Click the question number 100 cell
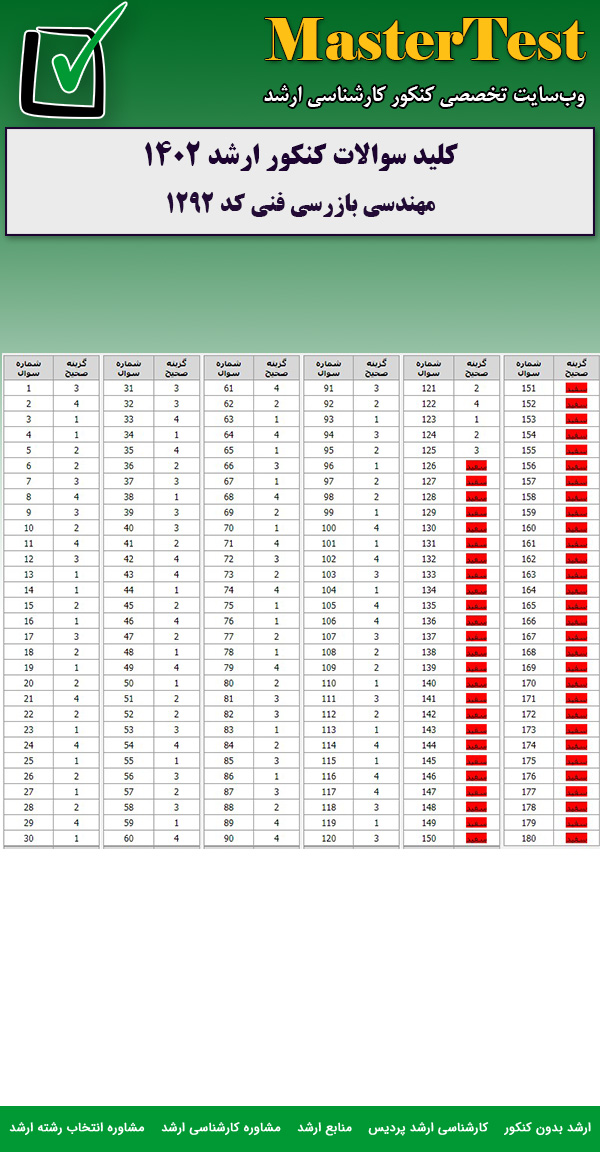 [329, 527]
